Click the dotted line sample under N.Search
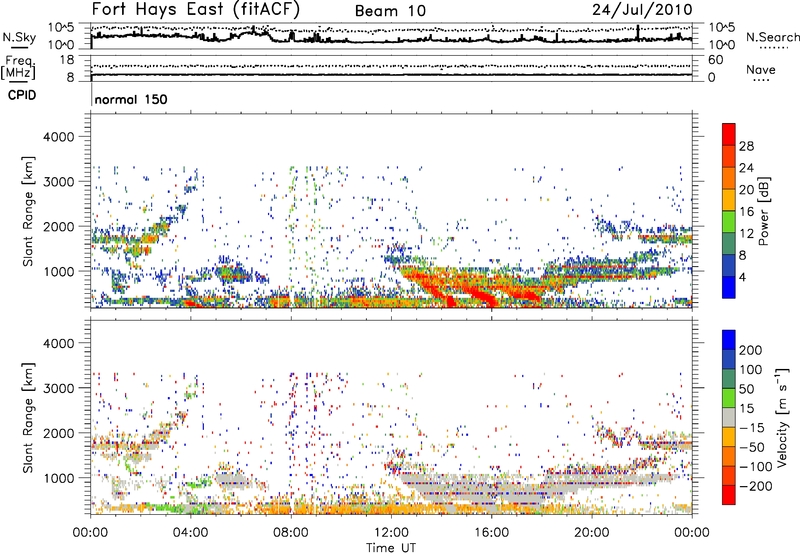 pyautogui.click(x=773, y=48)
